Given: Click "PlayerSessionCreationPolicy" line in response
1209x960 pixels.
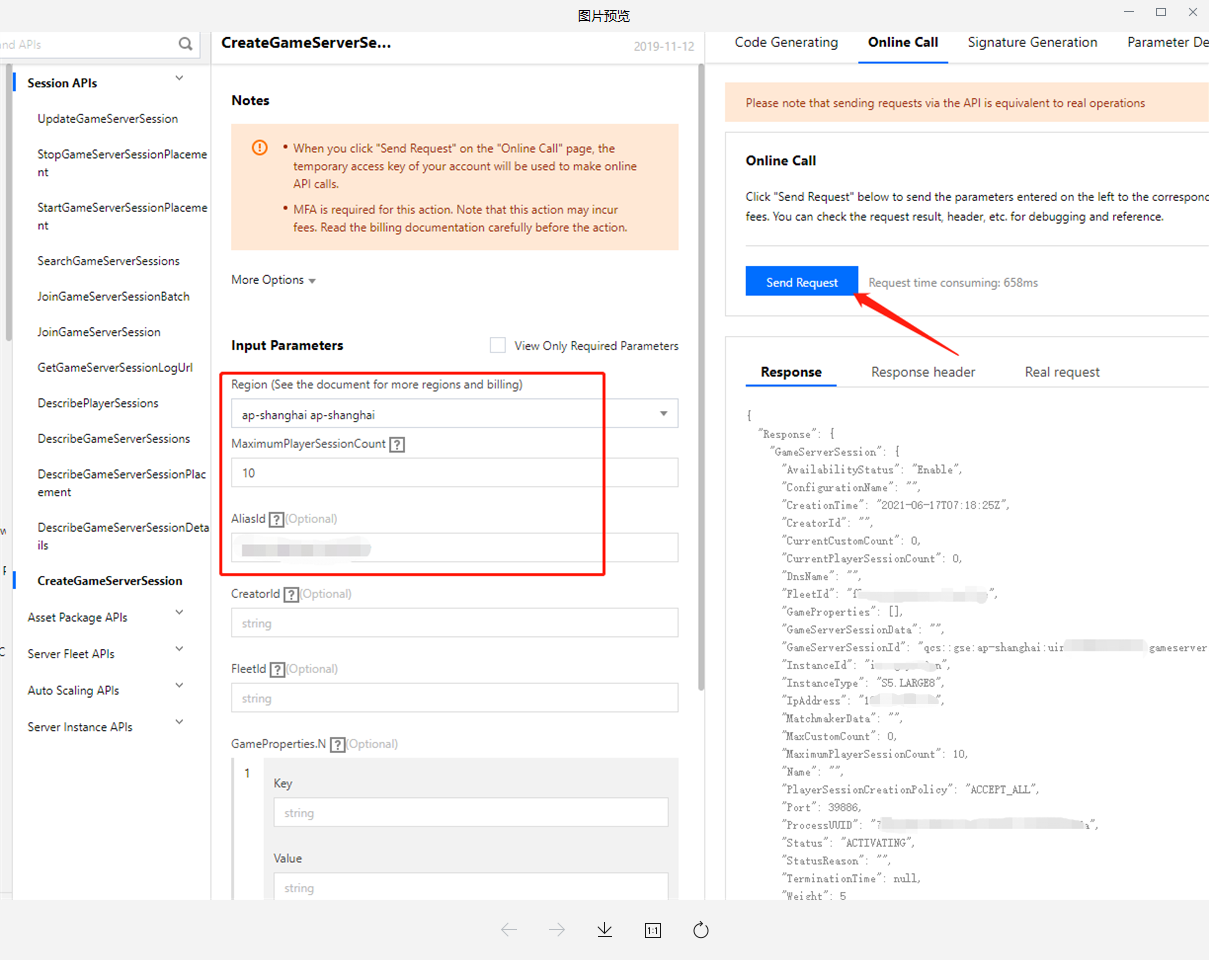Looking at the screenshot, I should [911, 790].
